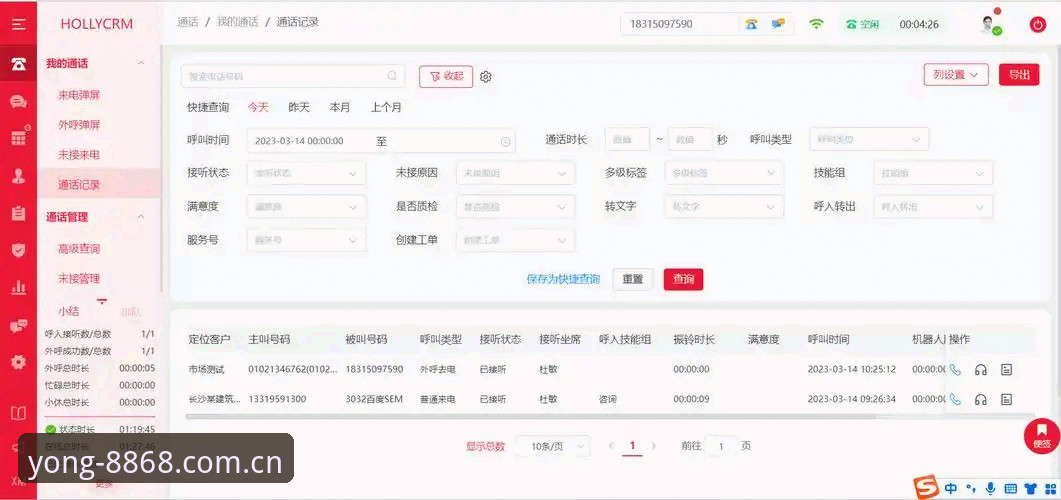The height and width of the screenshot is (500, 1061).
Task: Open the shield check icon in the red sidebar
Action: (18, 250)
